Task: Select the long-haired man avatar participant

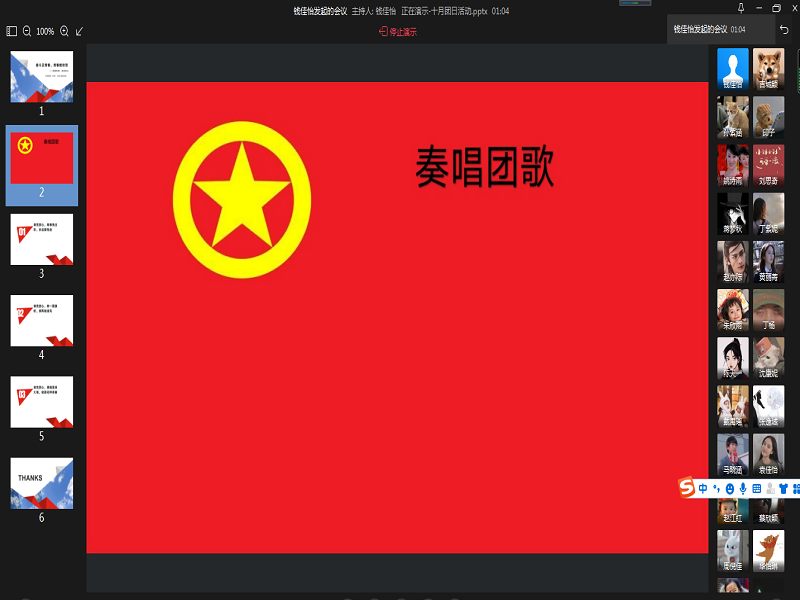Action: [x=733, y=262]
